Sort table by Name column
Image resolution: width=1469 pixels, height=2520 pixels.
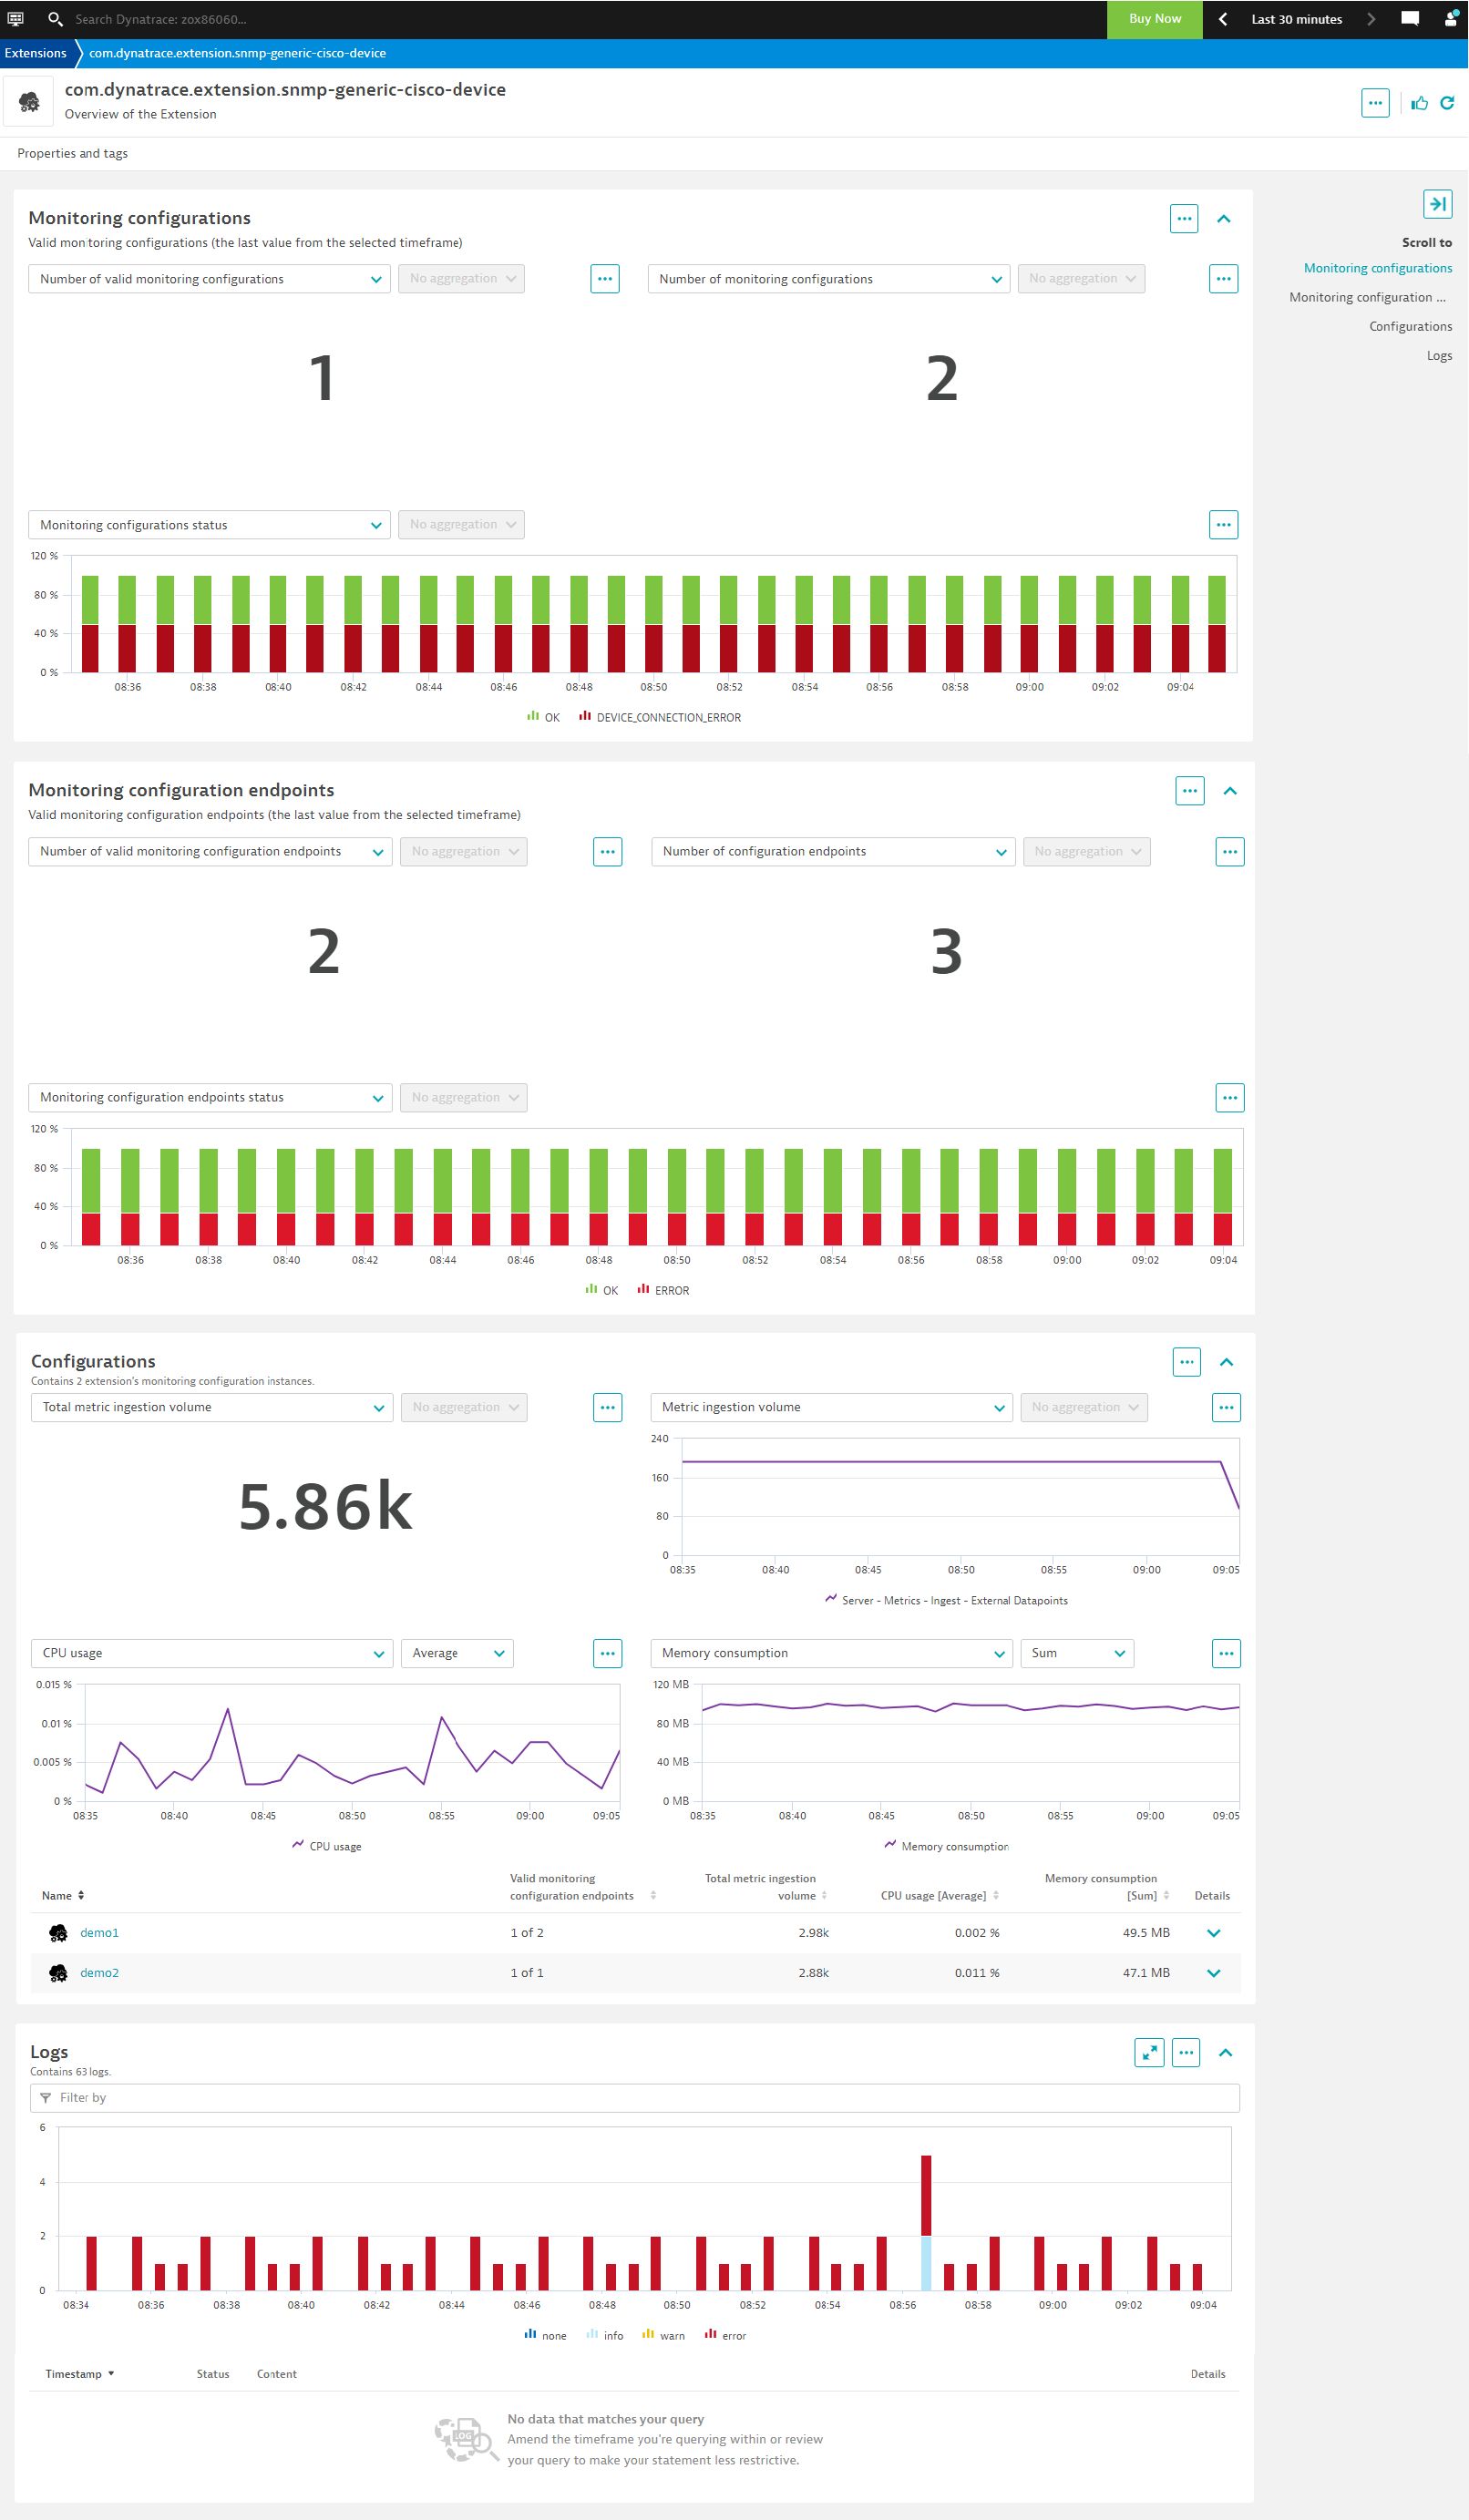coord(63,1896)
